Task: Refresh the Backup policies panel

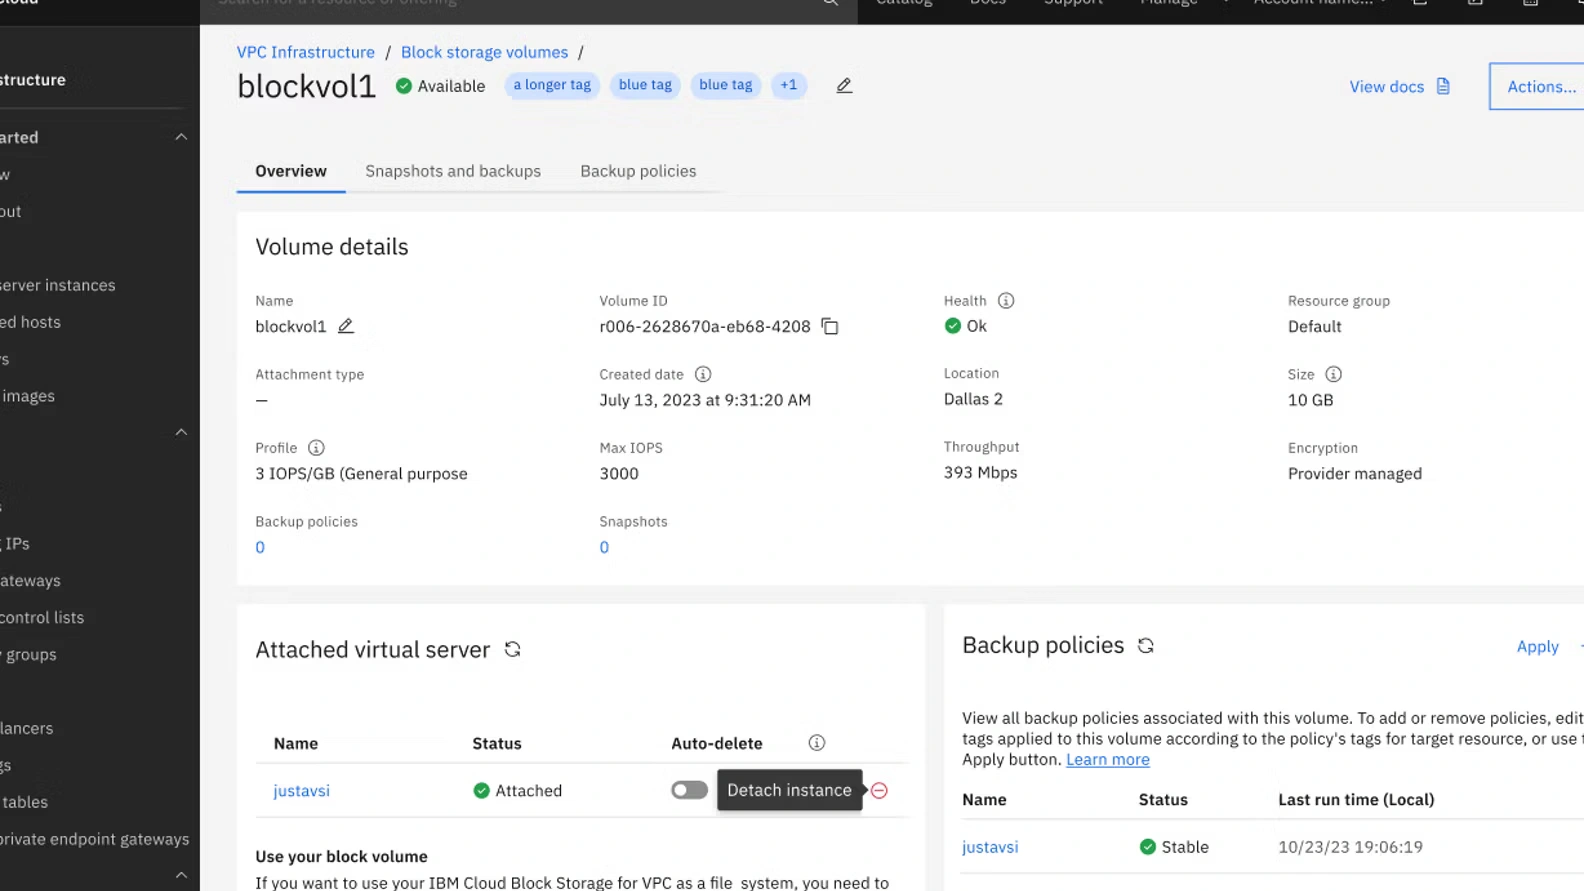Action: pyautogui.click(x=1146, y=646)
